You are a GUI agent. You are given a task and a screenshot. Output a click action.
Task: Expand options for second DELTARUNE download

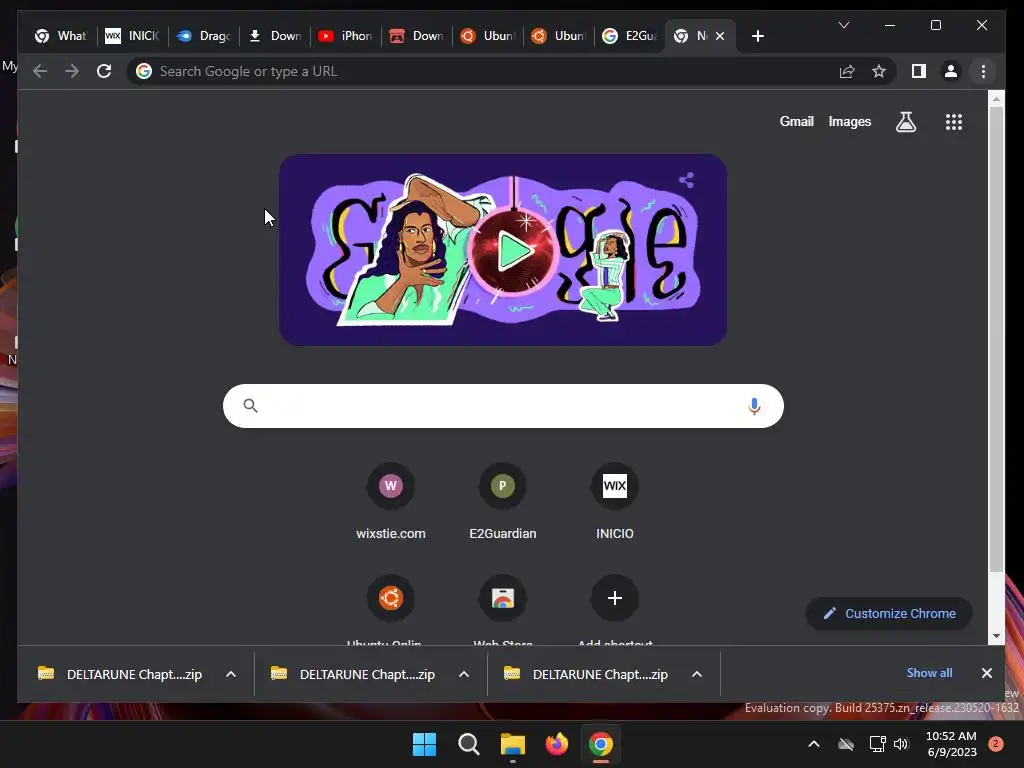464,674
